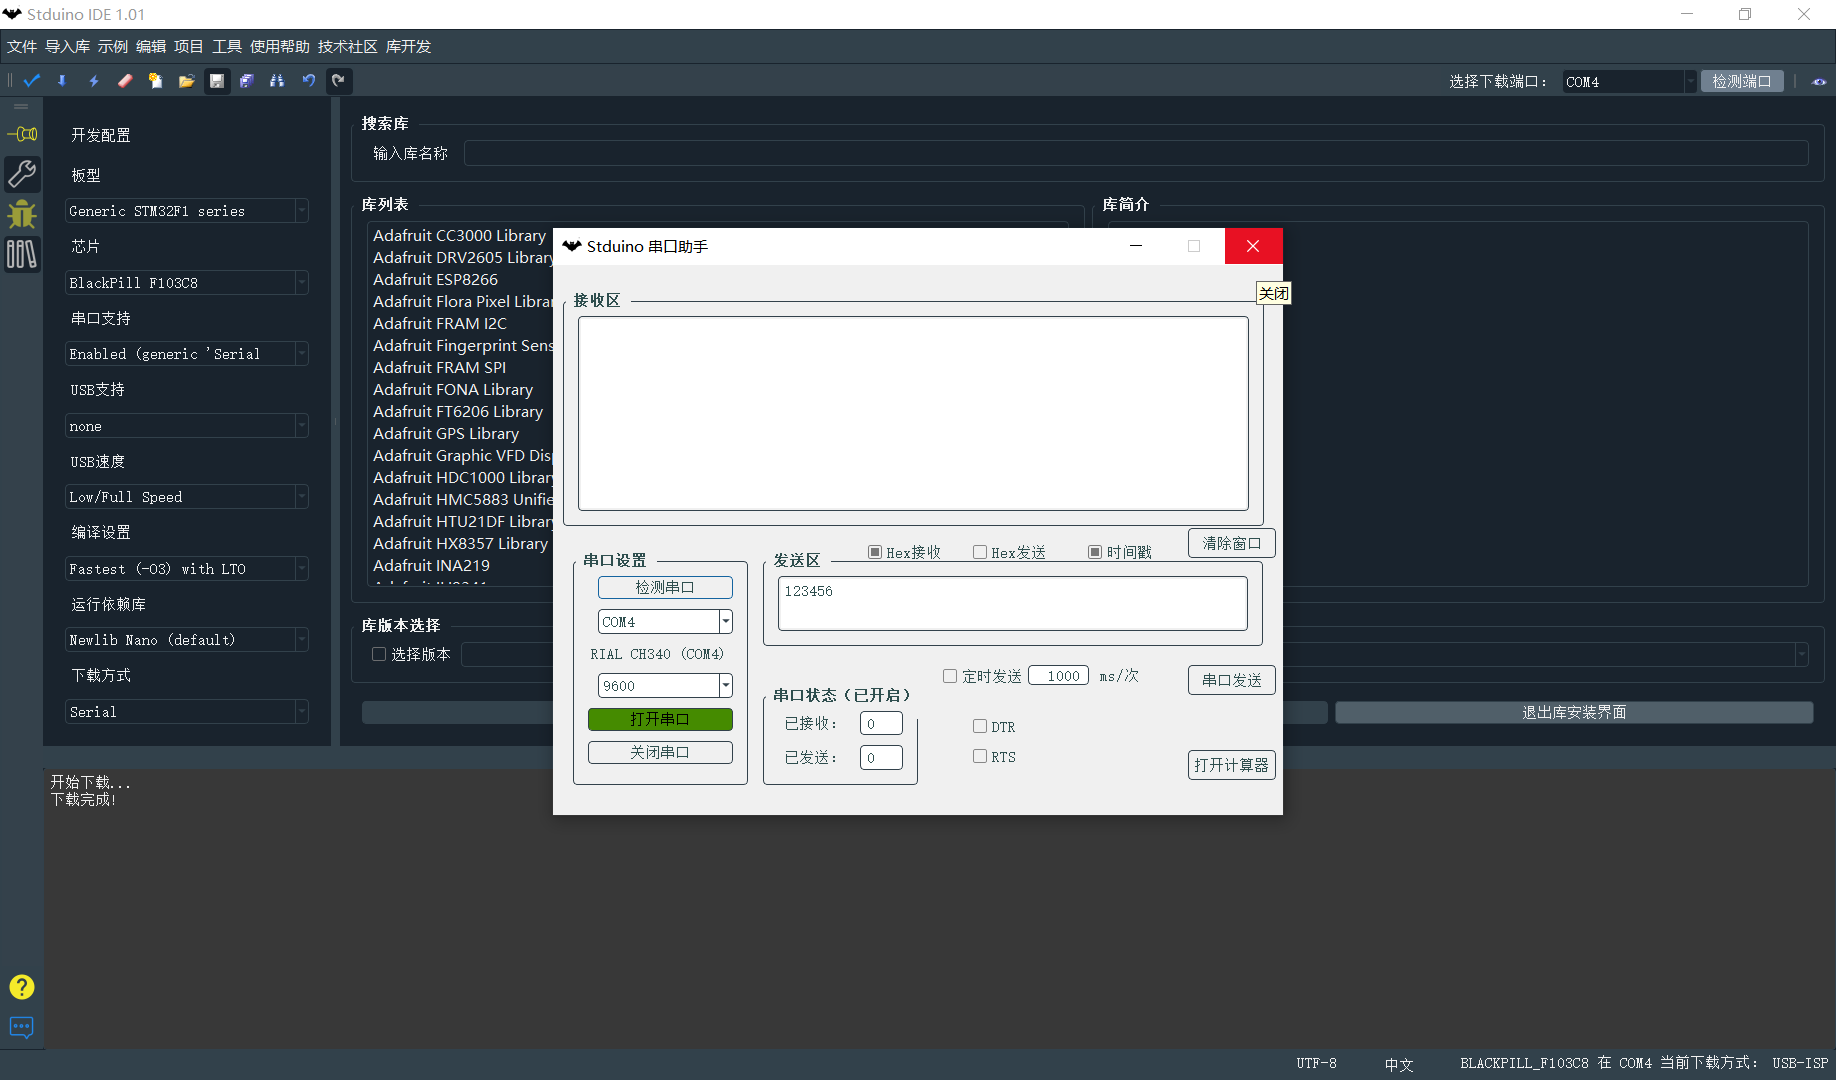
Task: Click the red eraser toolbar icon
Action: 125,81
